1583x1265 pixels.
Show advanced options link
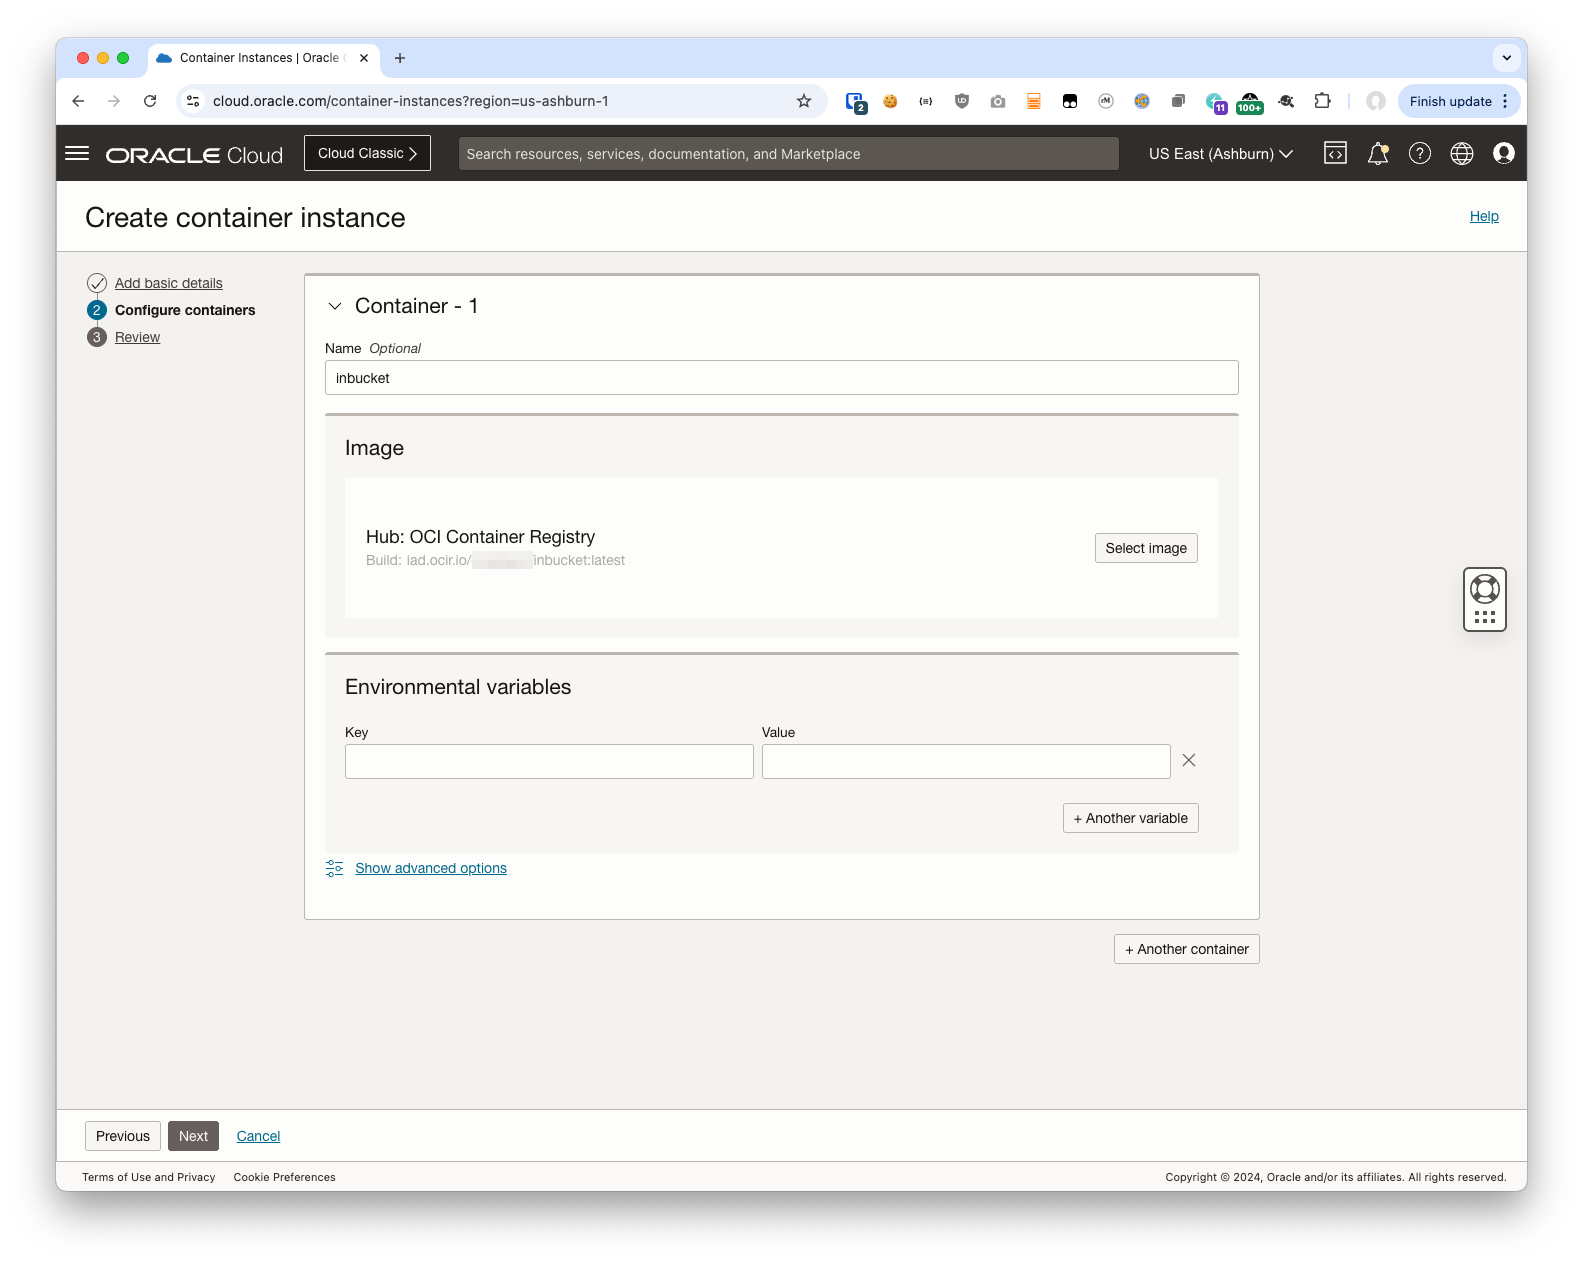click(431, 868)
